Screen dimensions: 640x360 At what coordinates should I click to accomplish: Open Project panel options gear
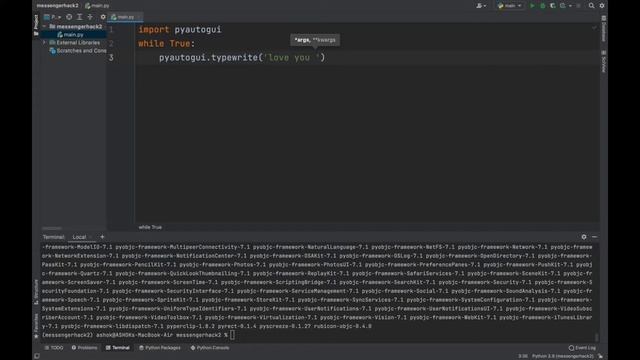click(x=103, y=17)
